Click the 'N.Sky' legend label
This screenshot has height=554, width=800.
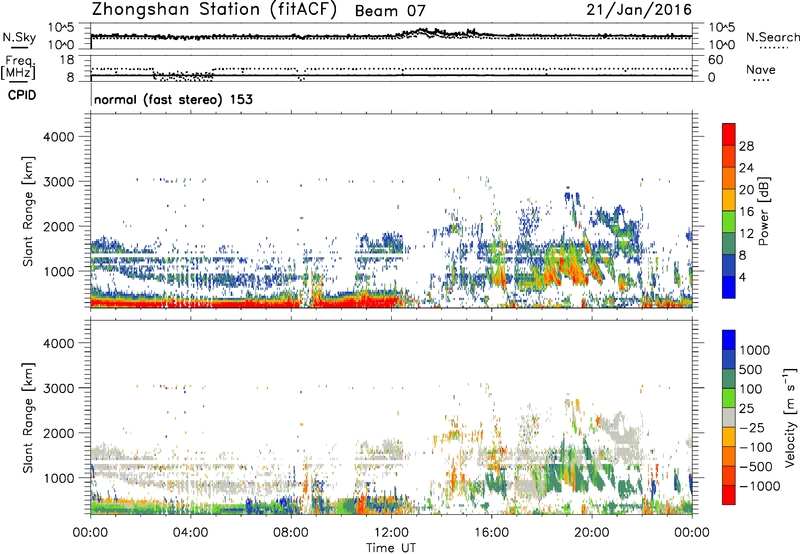click(19, 37)
